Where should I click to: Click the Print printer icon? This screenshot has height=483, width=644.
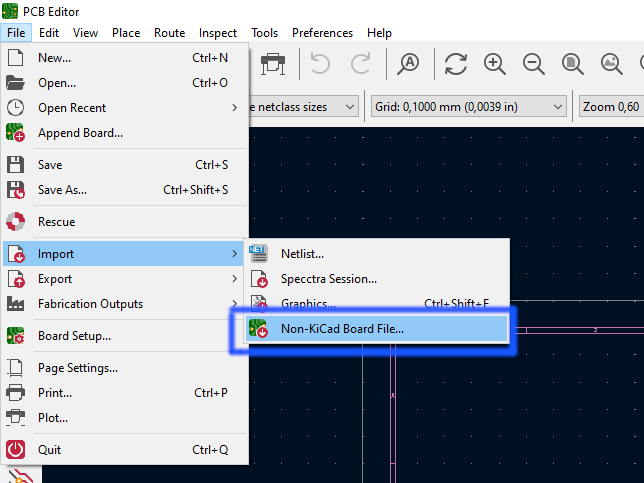15,393
